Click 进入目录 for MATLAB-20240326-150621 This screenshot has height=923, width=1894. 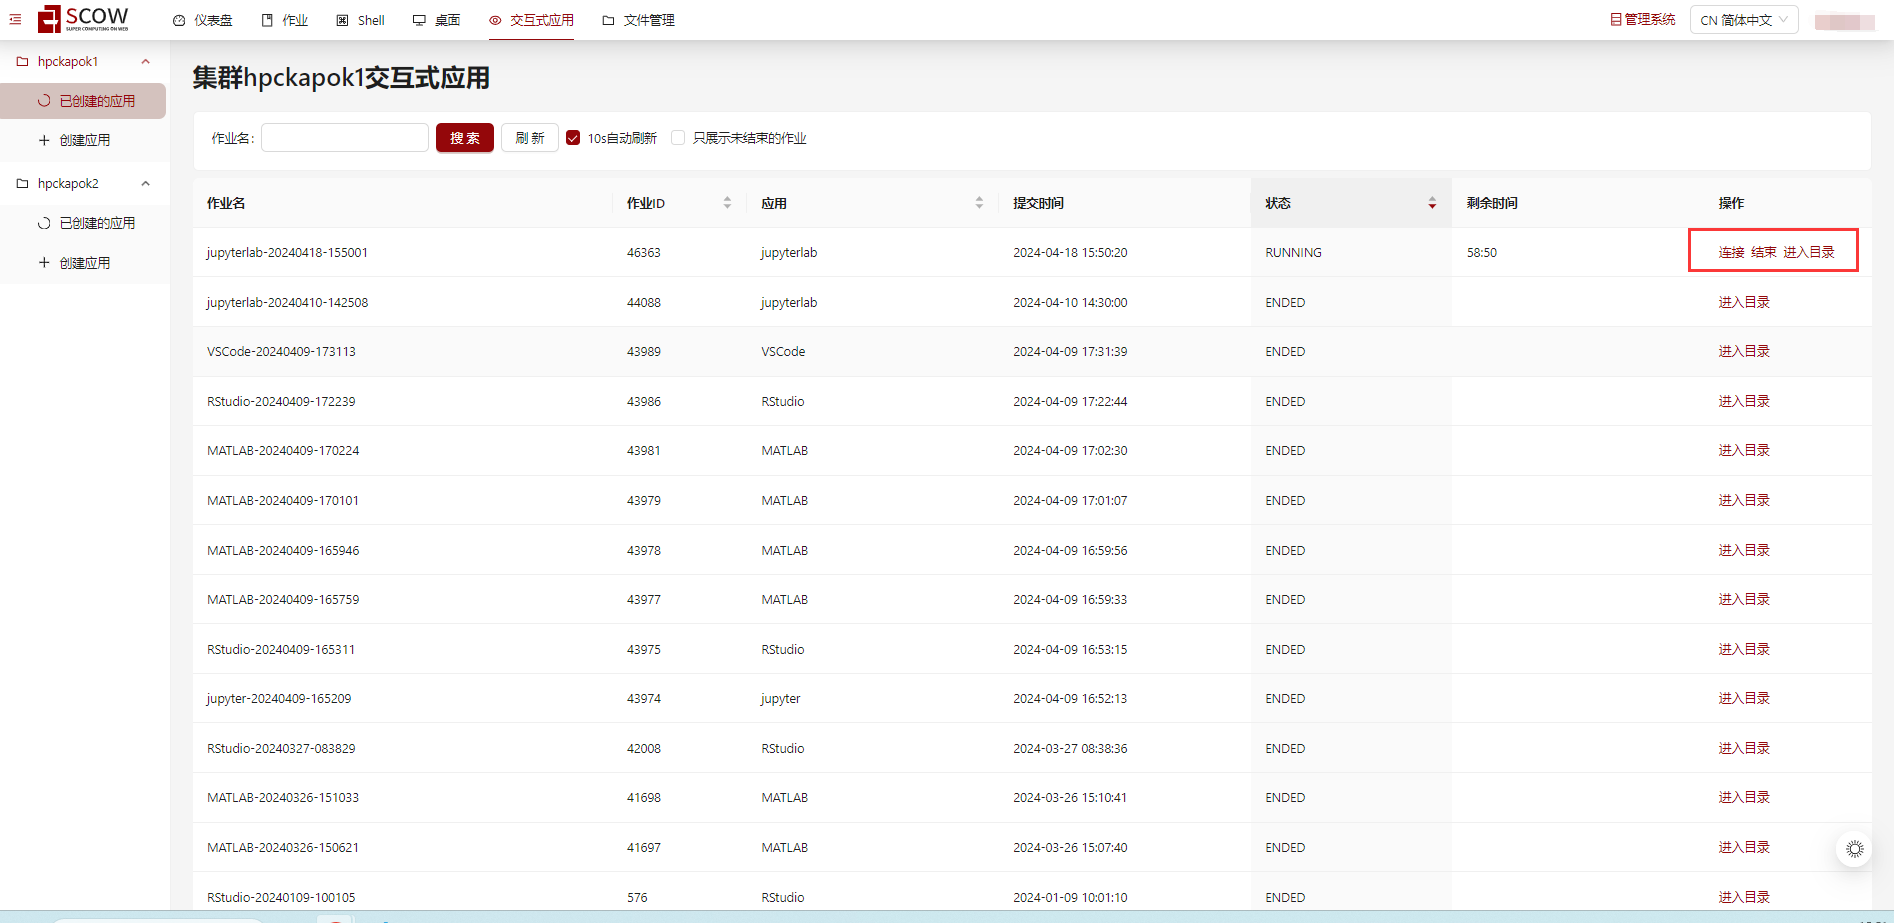pyautogui.click(x=1744, y=848)
